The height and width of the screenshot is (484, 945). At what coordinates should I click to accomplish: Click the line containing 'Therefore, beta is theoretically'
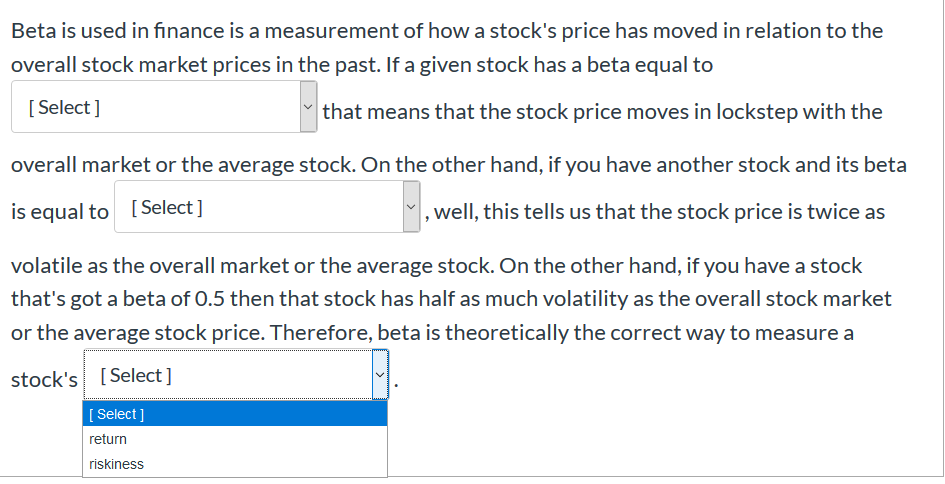point(432,333)
